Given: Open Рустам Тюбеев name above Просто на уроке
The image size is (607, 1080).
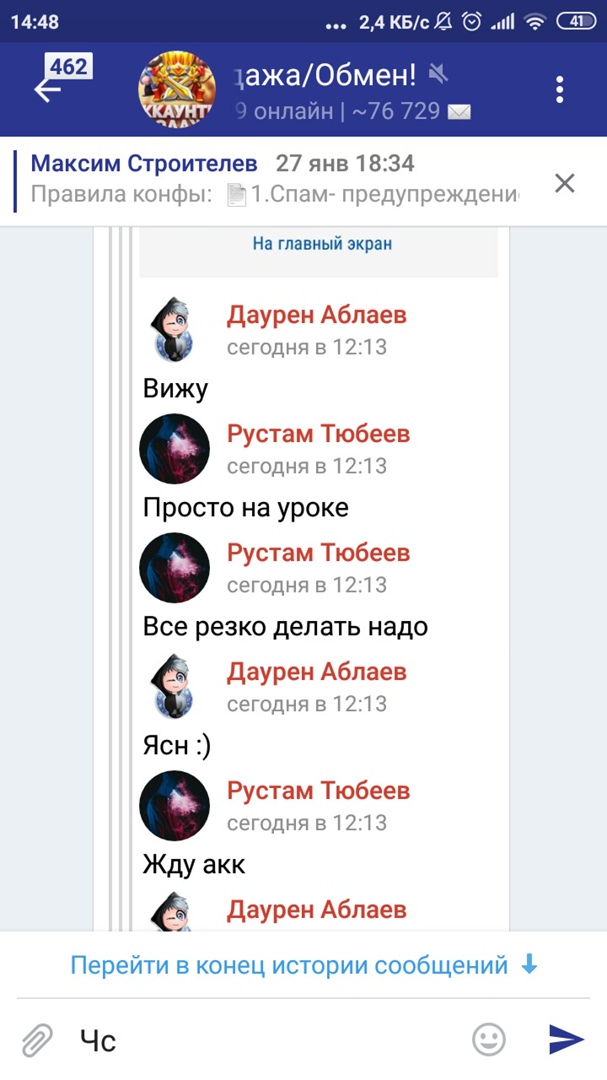Looking at the screenshot, I should 318,434.
